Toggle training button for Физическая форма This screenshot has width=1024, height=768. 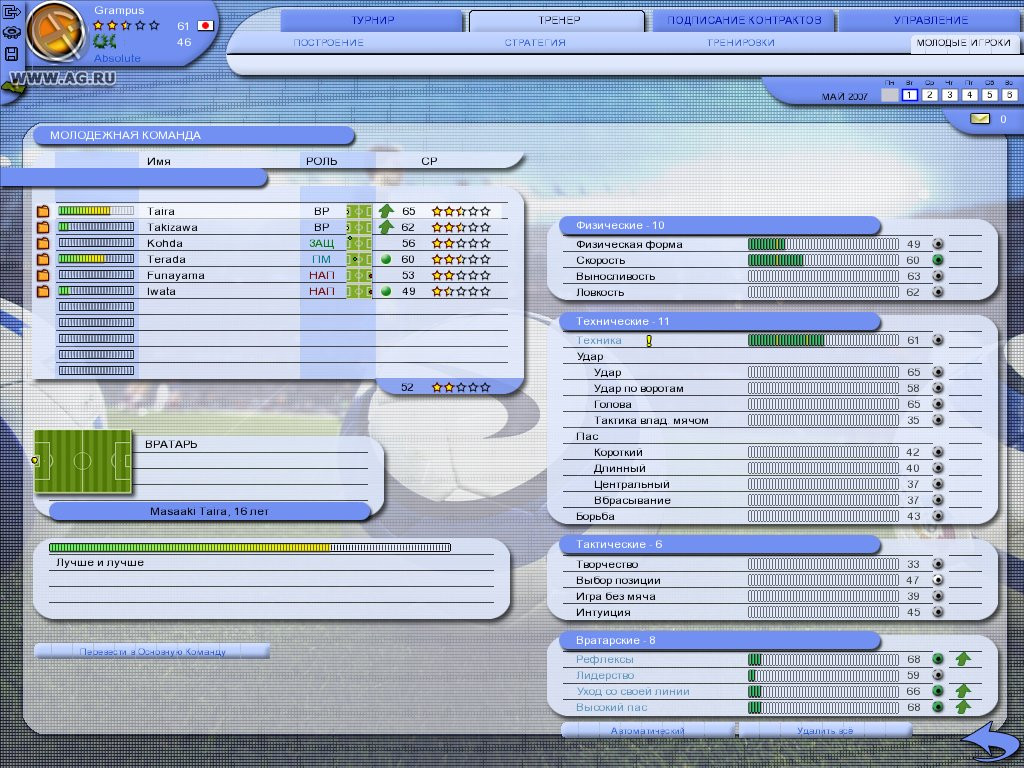tap(938, 244)
